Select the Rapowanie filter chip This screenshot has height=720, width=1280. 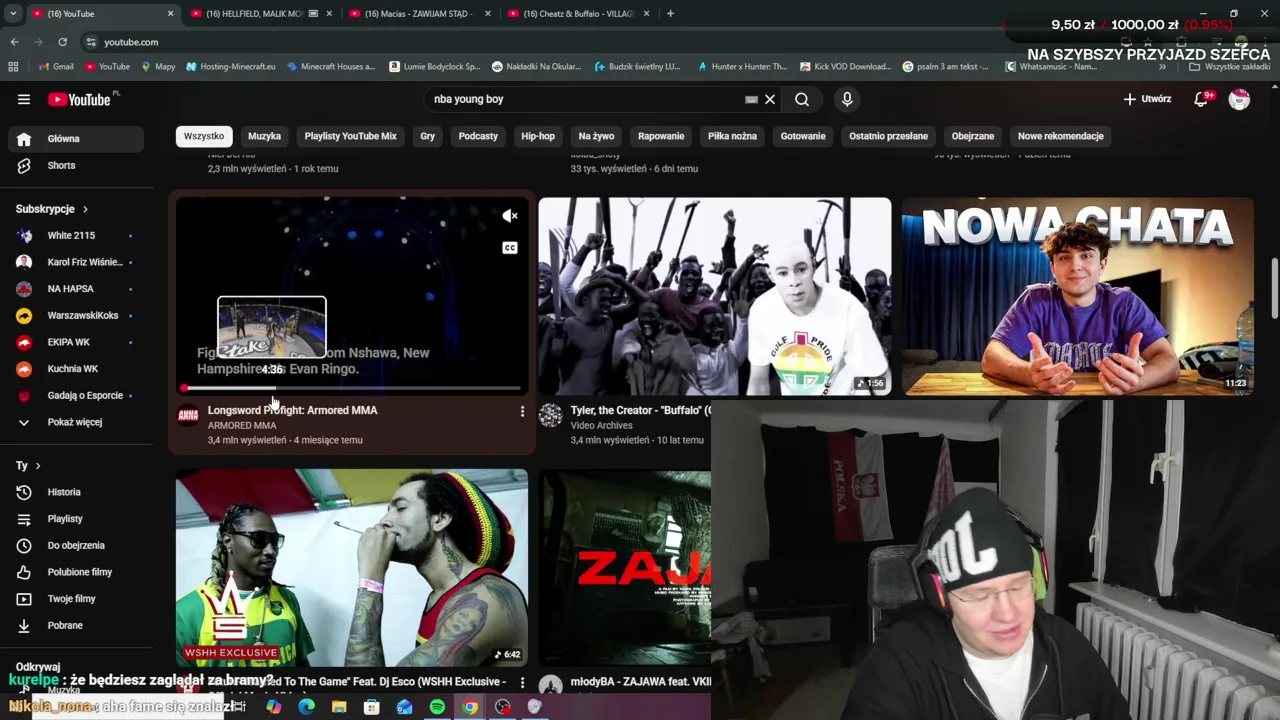point(661,136)
